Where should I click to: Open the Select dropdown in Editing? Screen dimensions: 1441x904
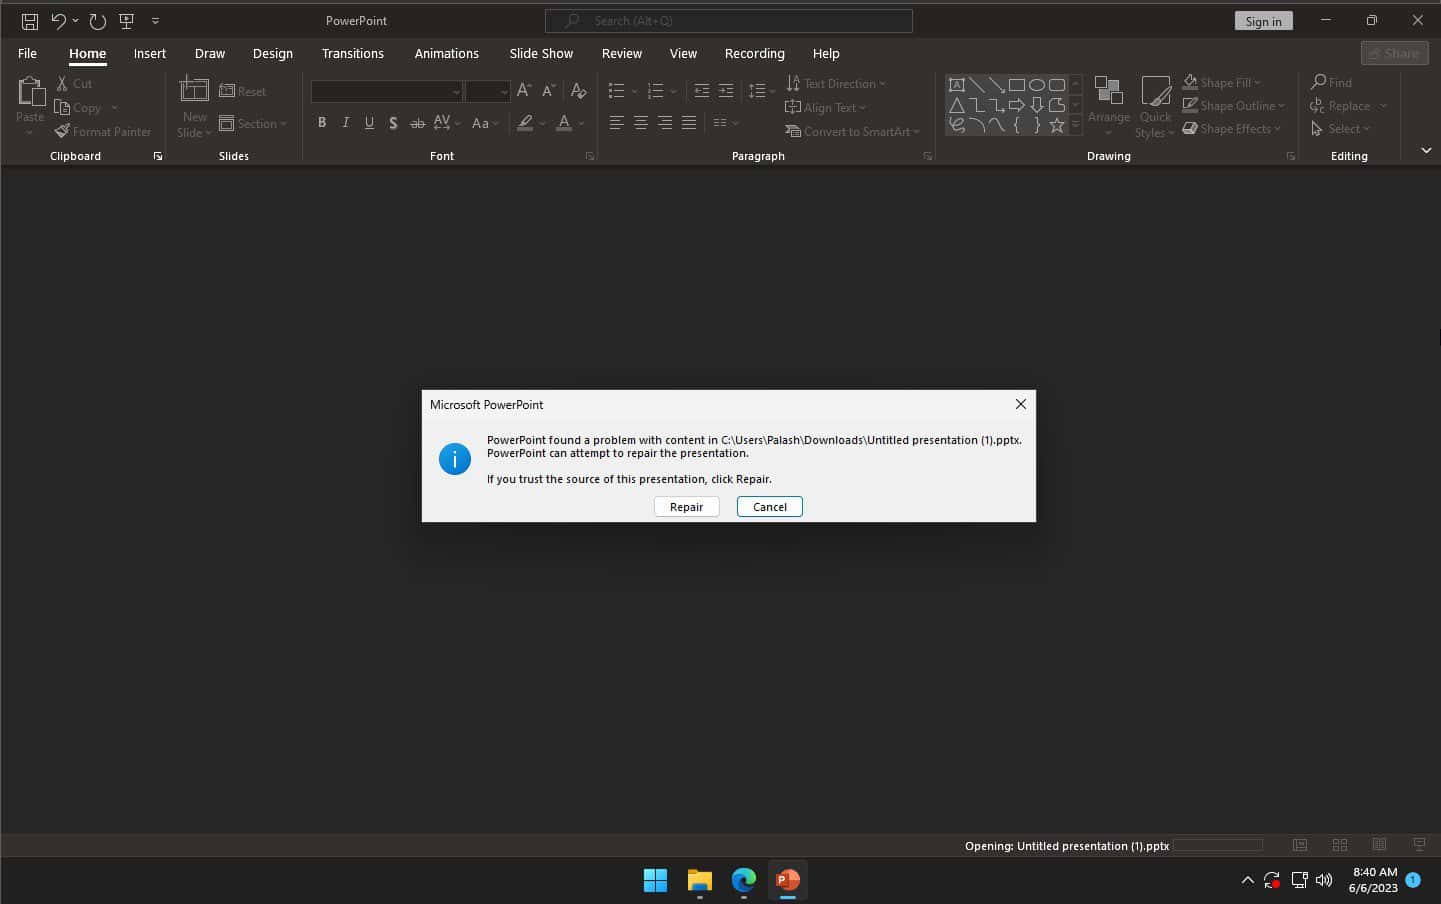coord(1340,129)
